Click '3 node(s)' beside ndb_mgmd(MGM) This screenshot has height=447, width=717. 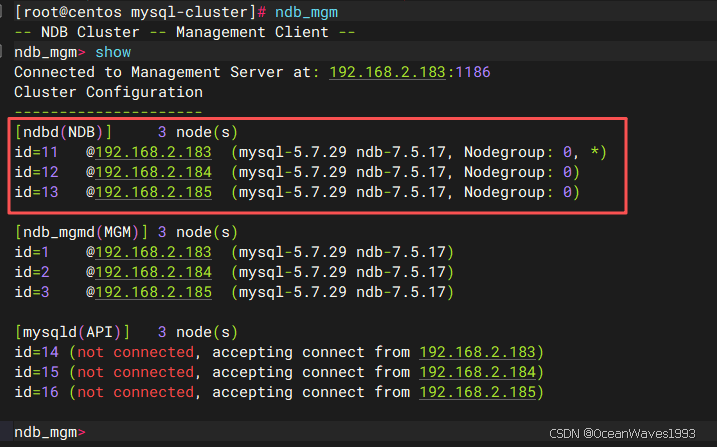pos(198,233)
